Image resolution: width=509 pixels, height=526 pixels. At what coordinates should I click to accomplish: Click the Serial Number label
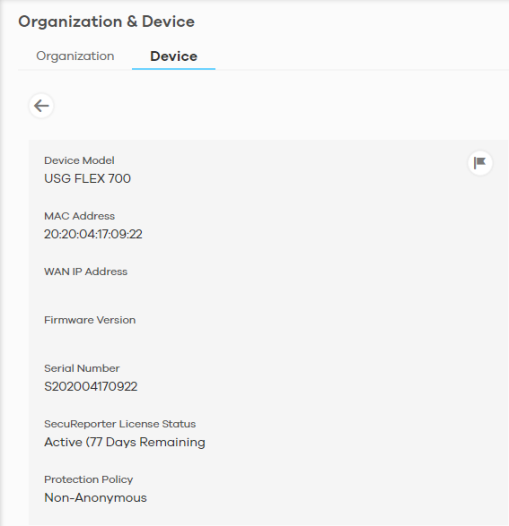pos(82,368)
